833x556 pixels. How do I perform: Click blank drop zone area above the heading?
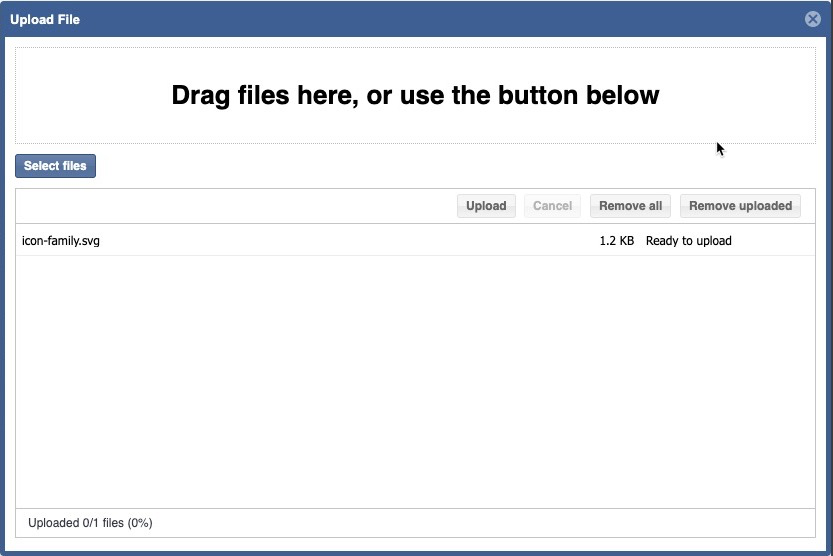pyautogui.click(x=415, y=60)
